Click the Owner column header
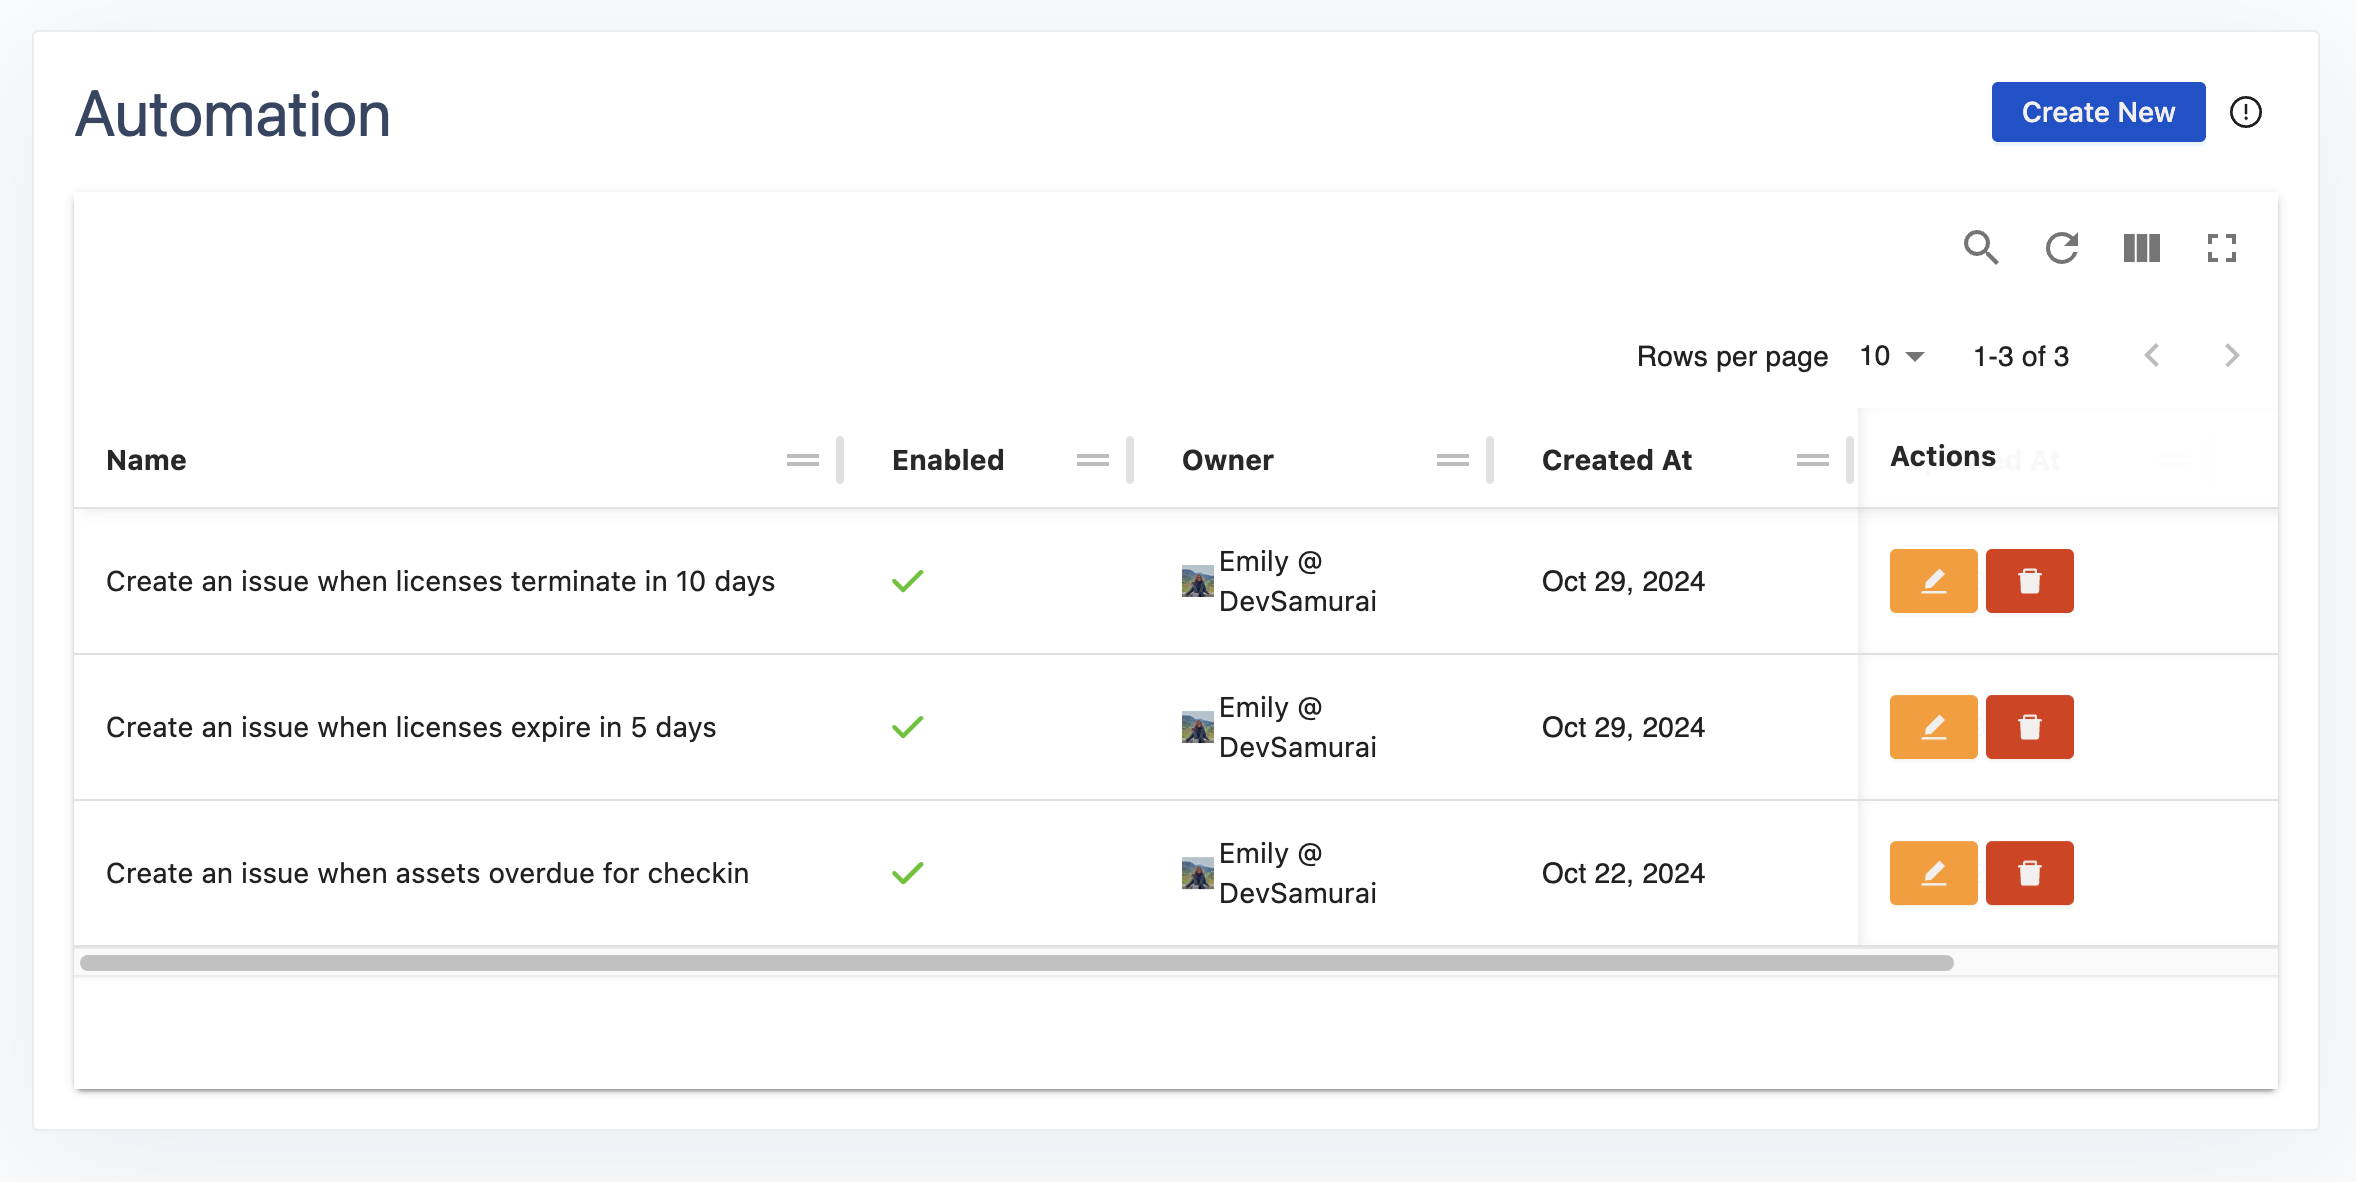Viewport: 2356px width, 1182px height. 1227,460
